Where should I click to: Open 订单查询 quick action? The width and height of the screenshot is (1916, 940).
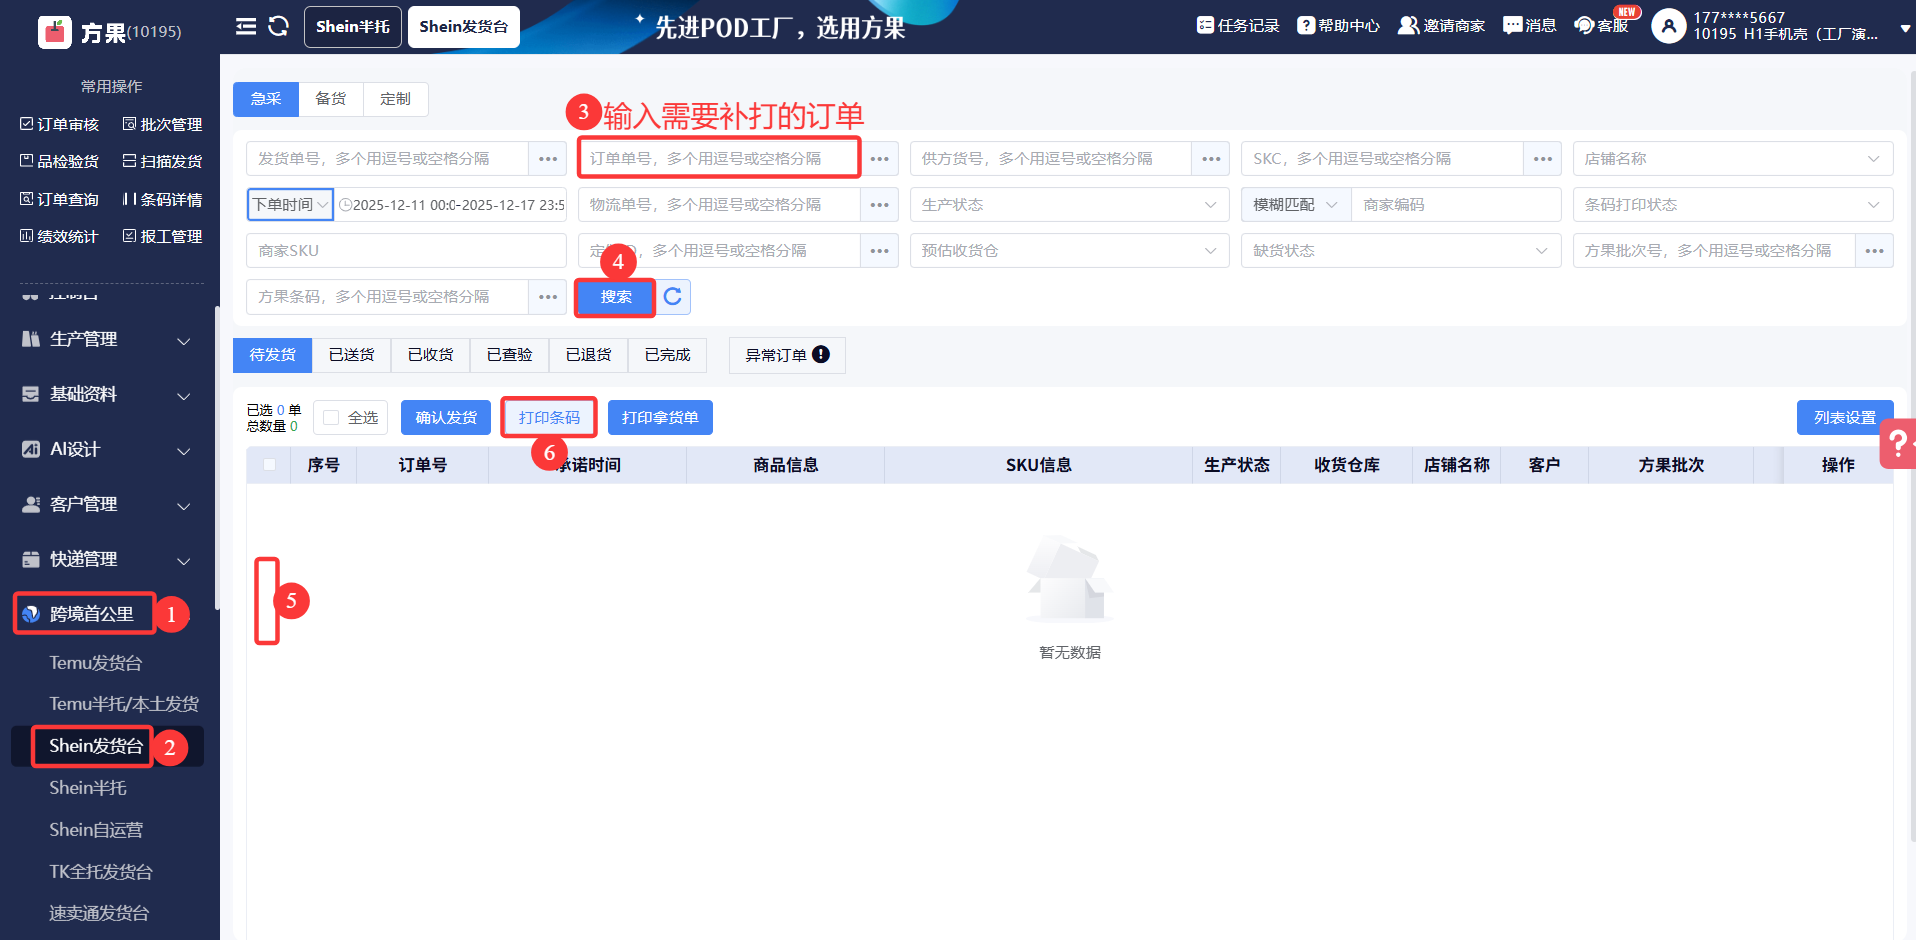tap(60, 199)
